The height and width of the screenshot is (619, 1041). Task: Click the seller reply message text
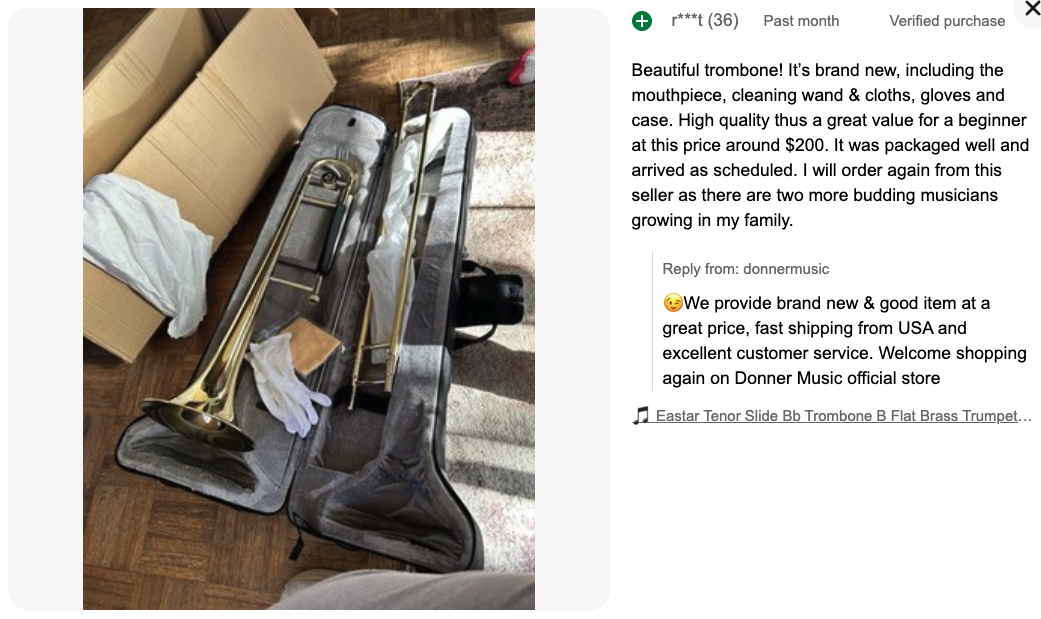click(x=844, y=341)
